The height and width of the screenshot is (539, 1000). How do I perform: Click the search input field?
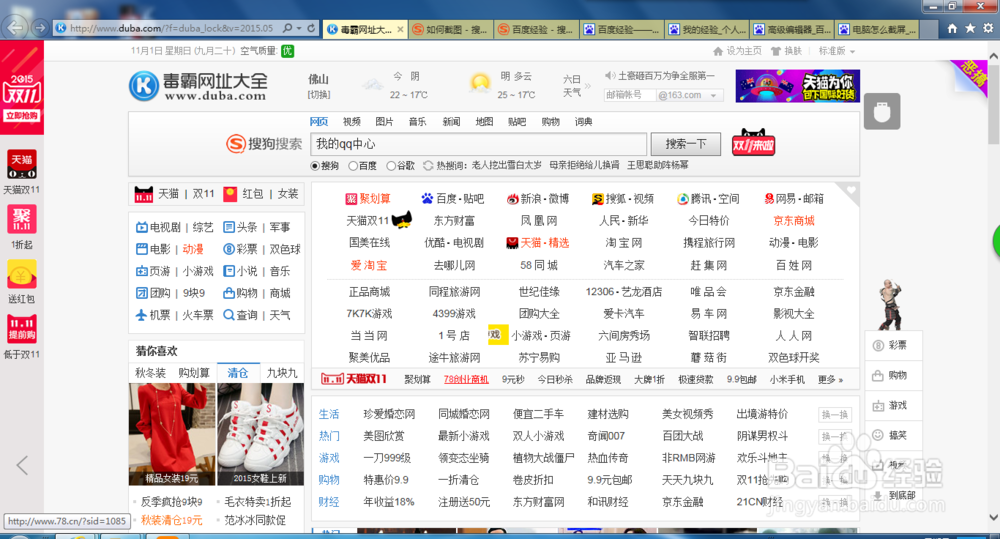(478, 144)
